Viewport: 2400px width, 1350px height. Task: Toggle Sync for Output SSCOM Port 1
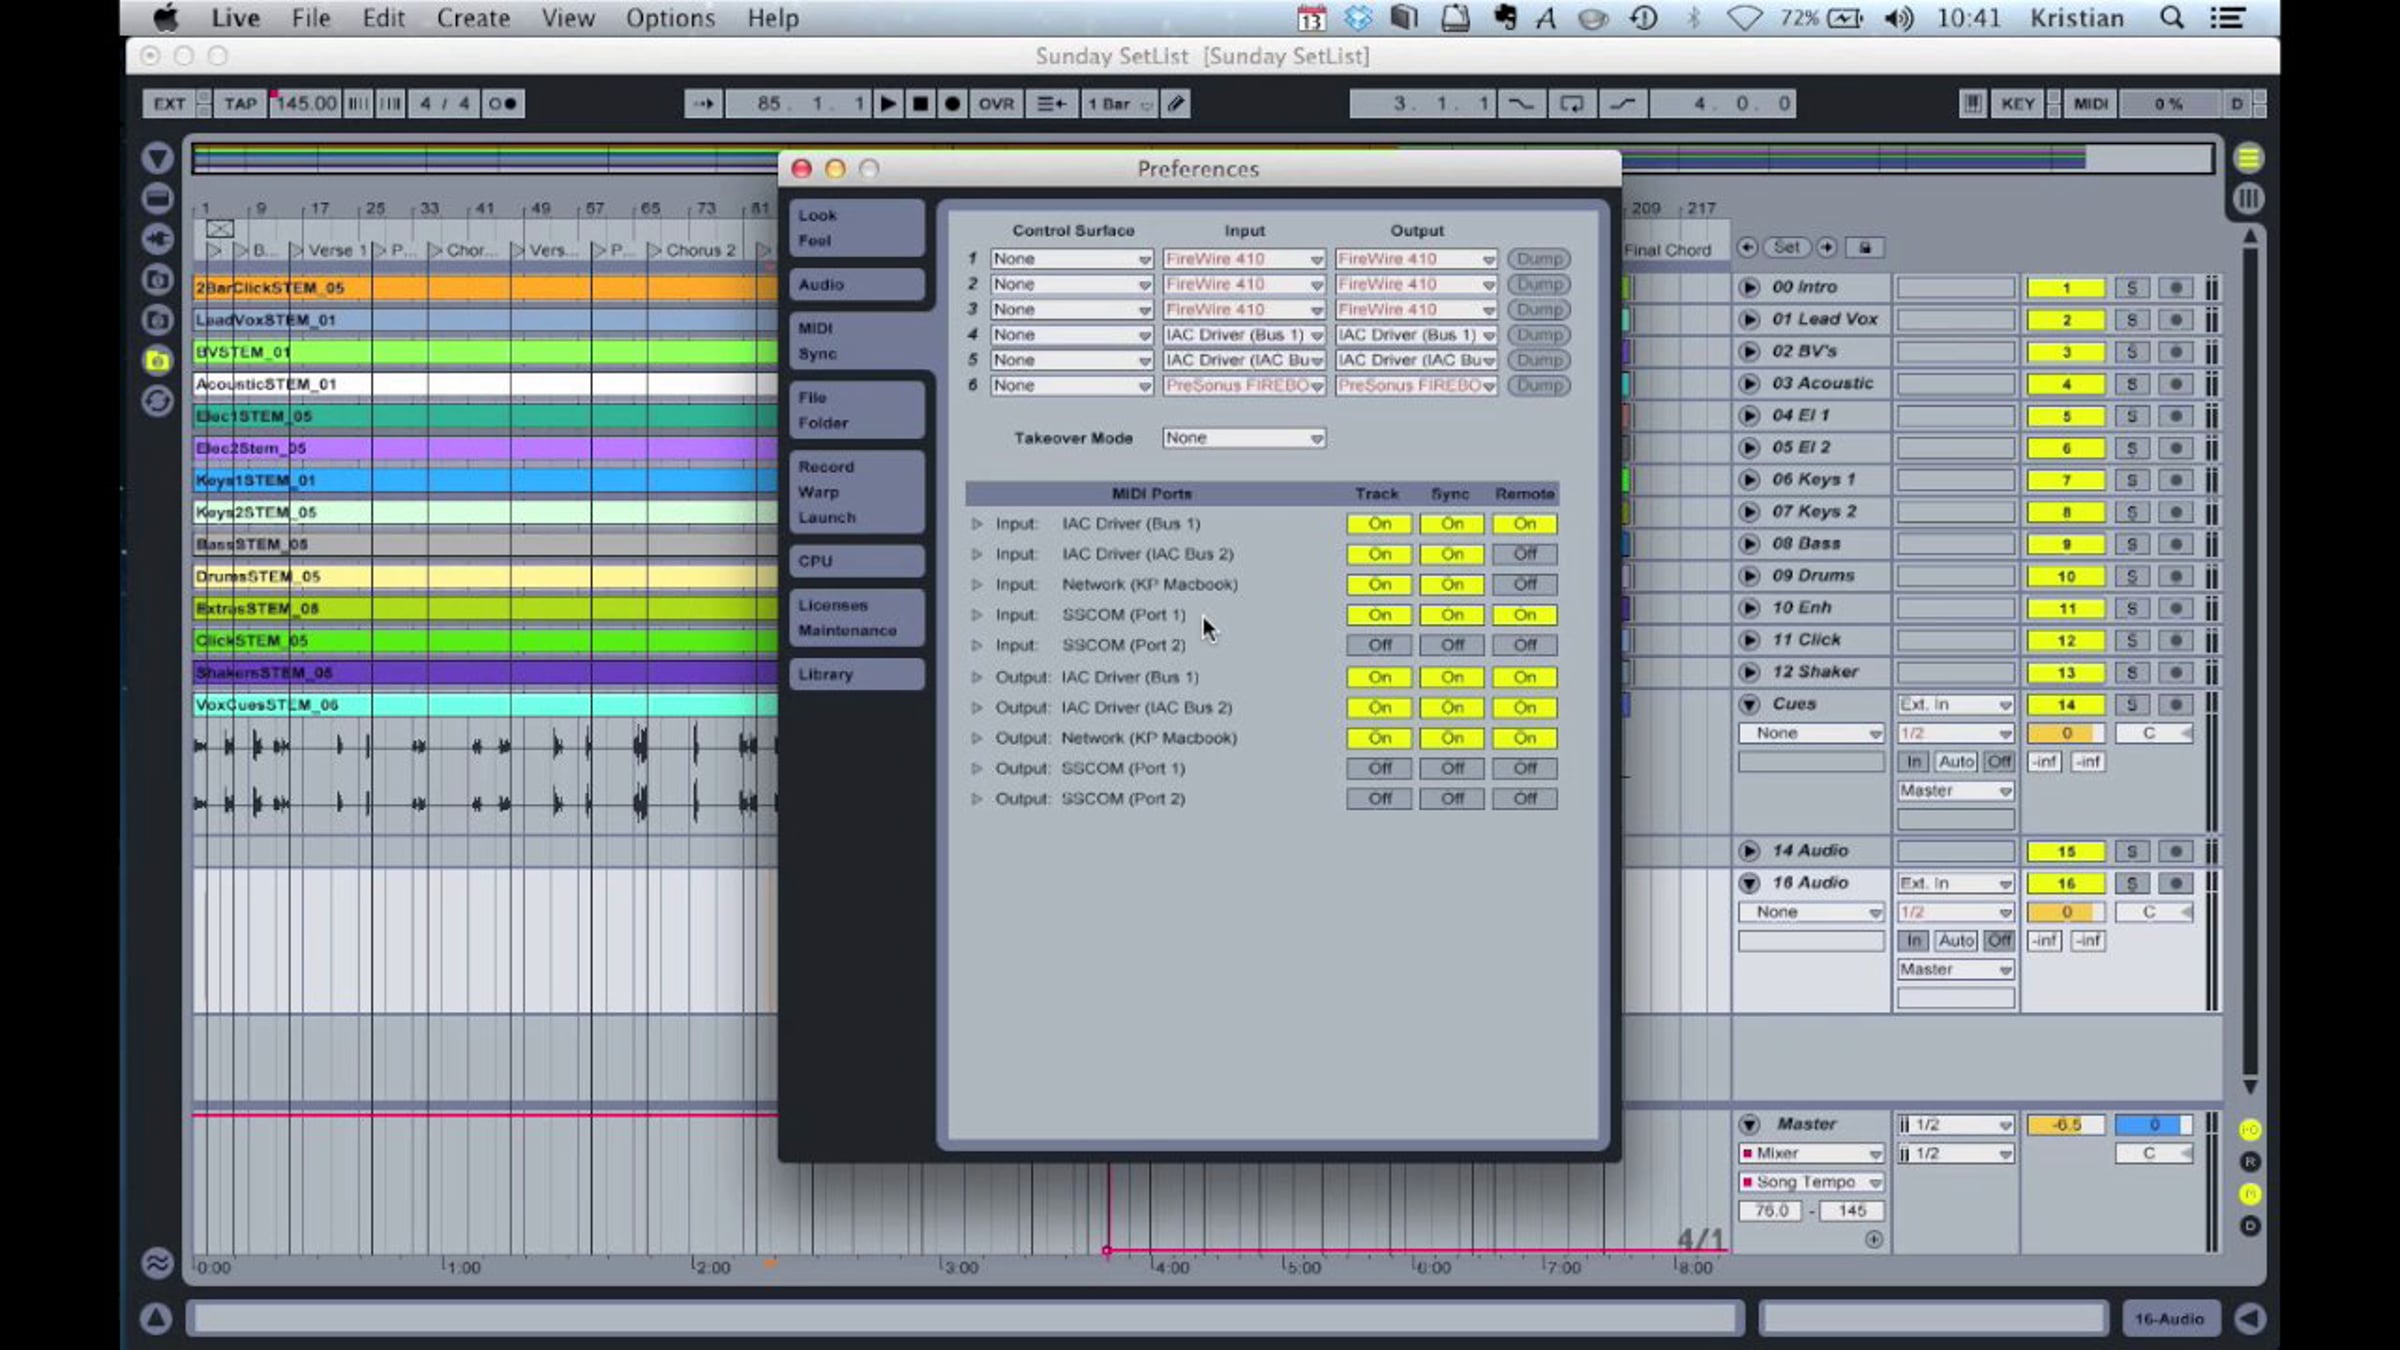click(x=1451, y=768)
